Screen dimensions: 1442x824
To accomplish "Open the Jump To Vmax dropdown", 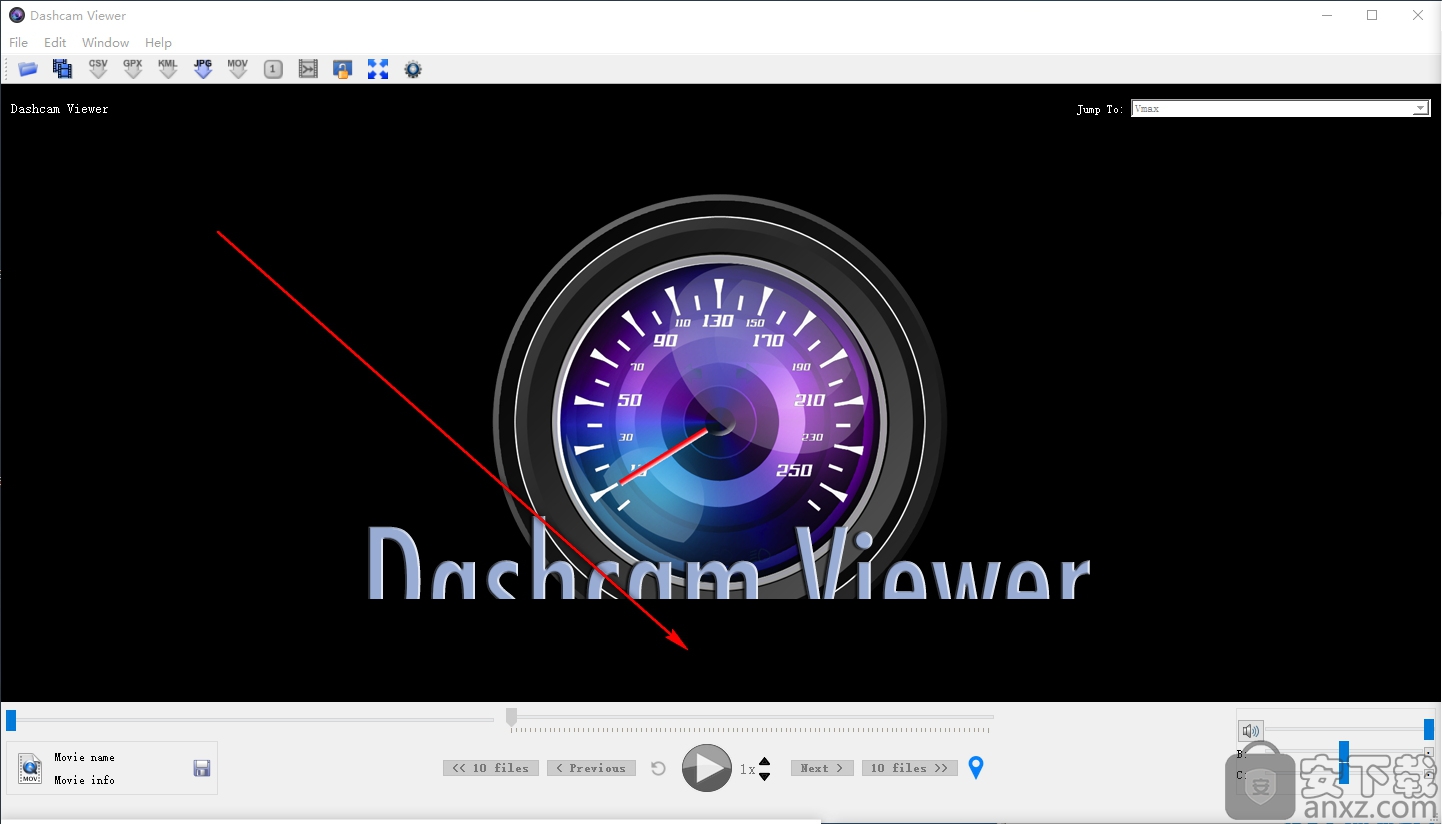I will (x=1280, y=109).
